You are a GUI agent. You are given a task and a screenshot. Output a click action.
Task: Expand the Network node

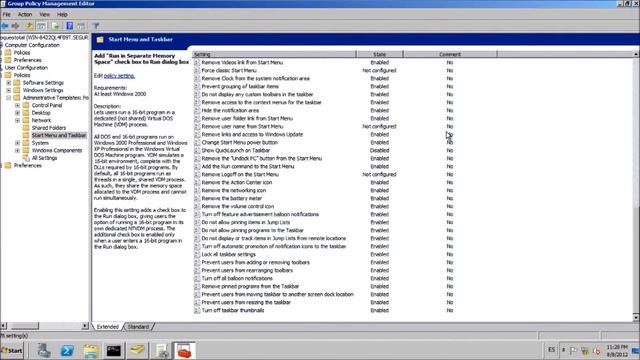coord(18,120)
